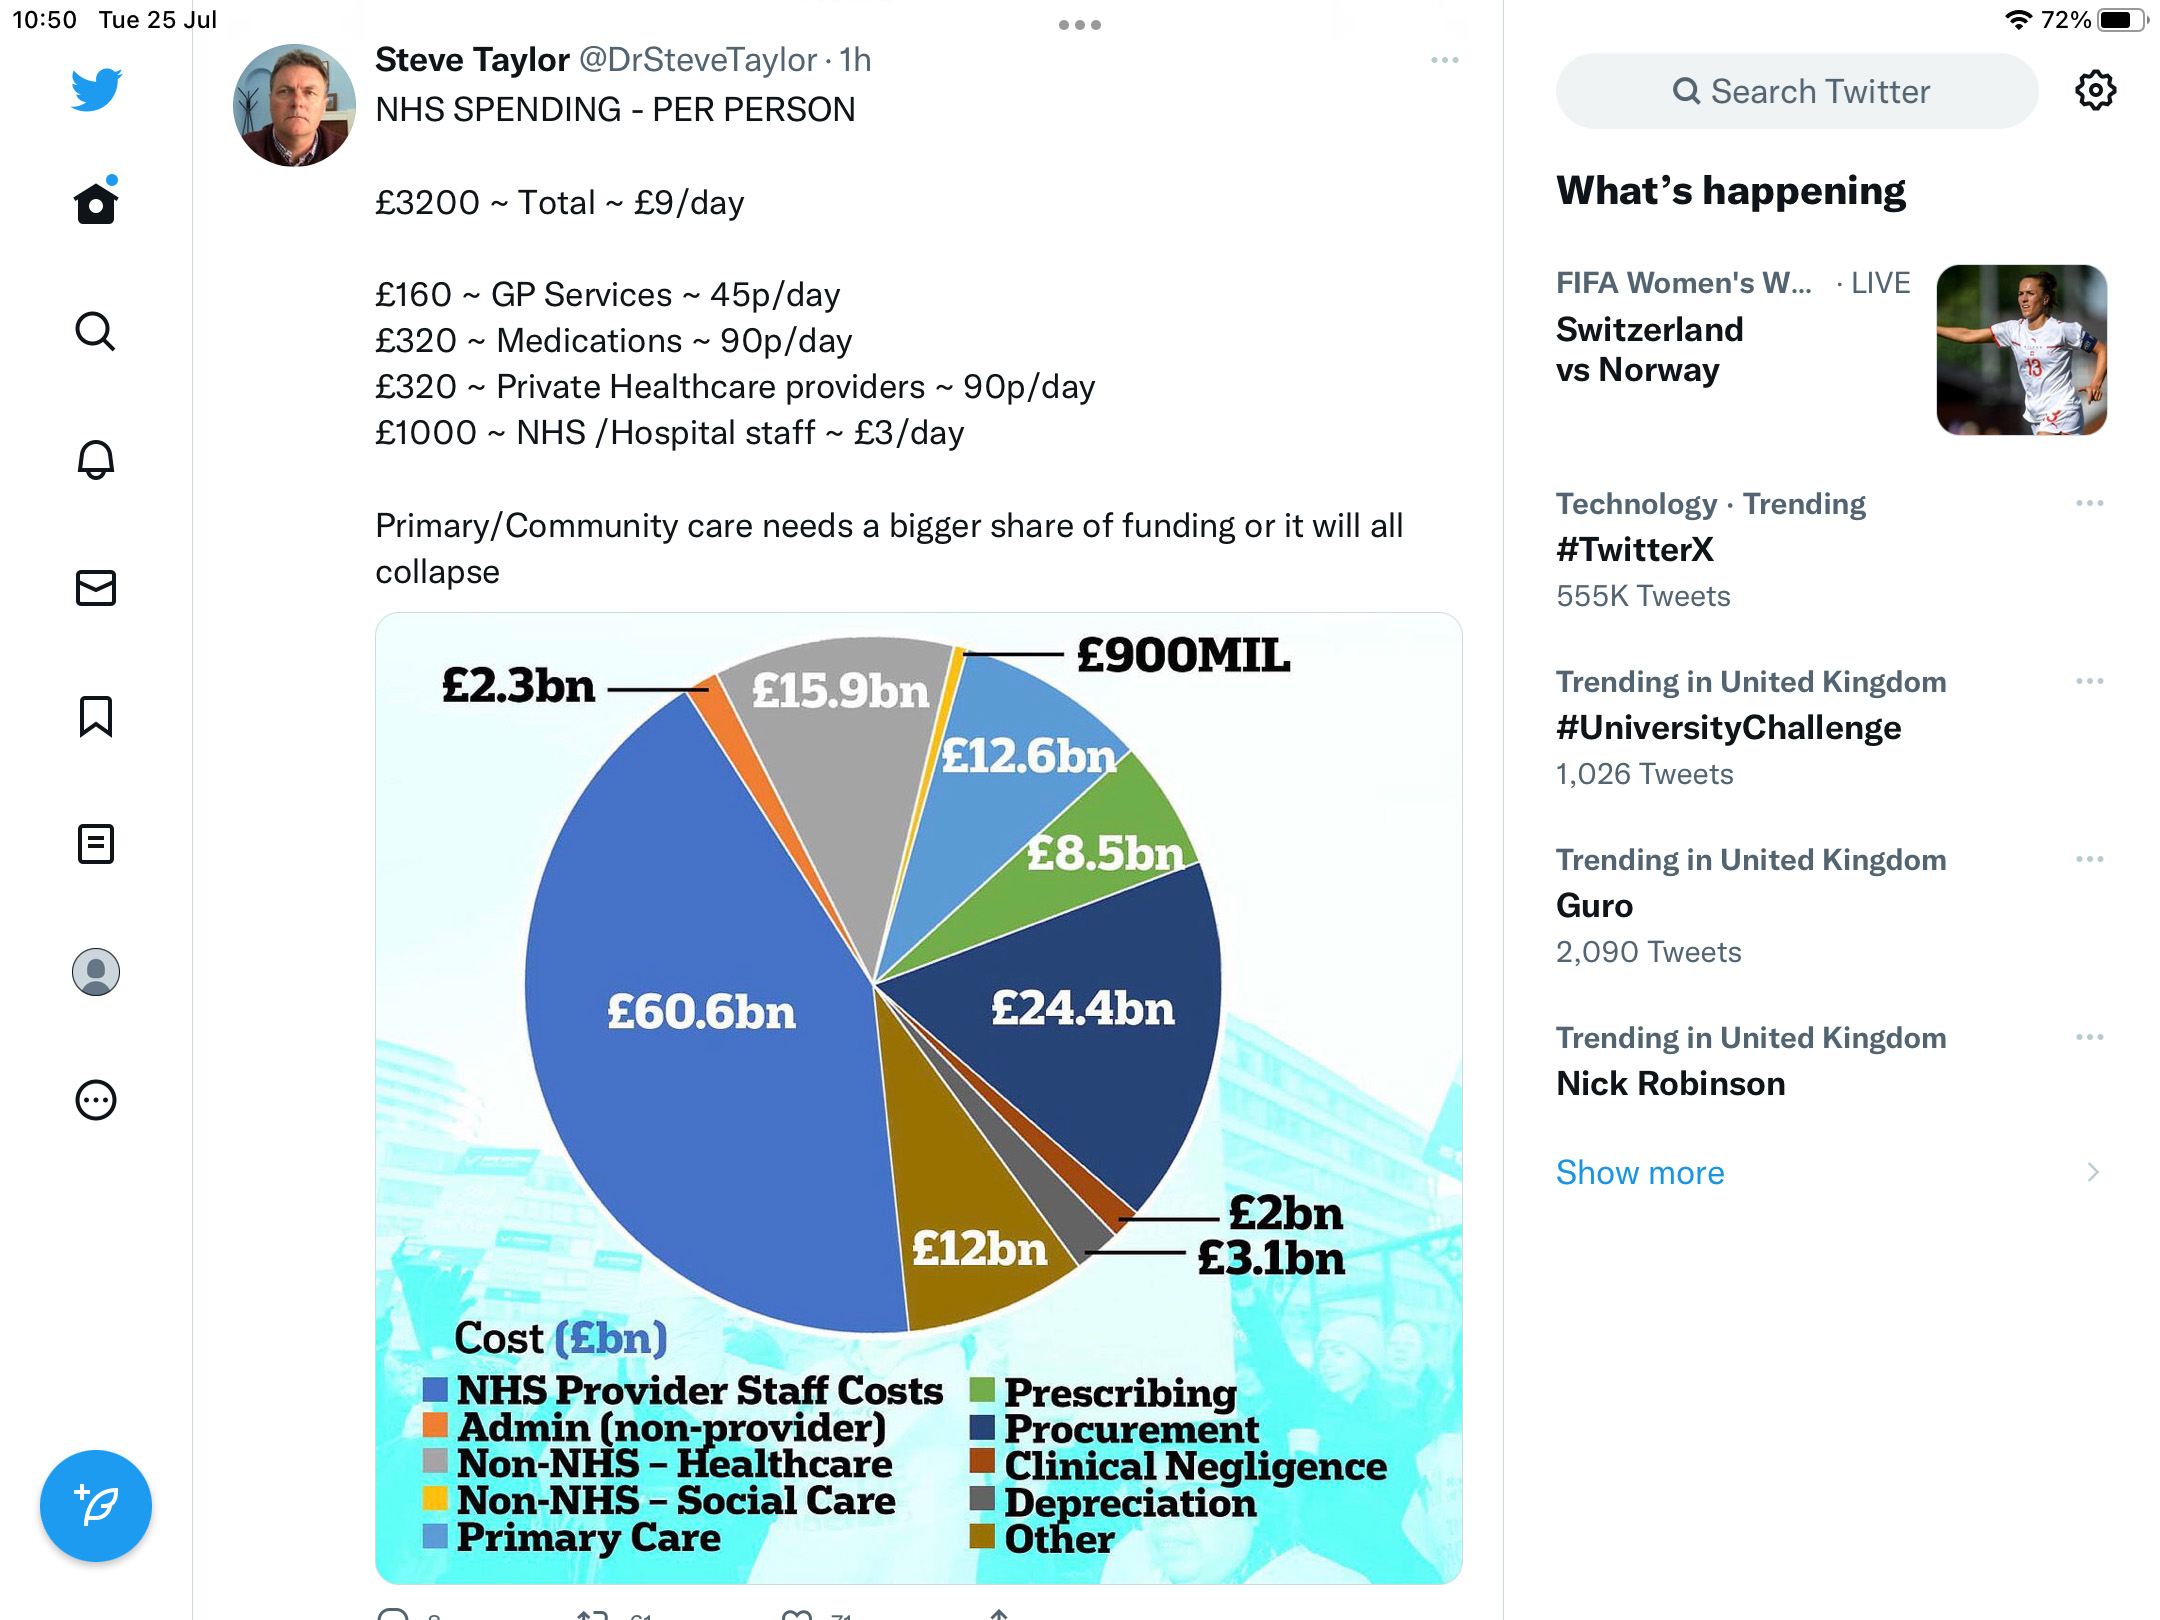Open the NHS spending pie chart image
Viewport: 2160px width, 1620px height.
click(918, 1098)
